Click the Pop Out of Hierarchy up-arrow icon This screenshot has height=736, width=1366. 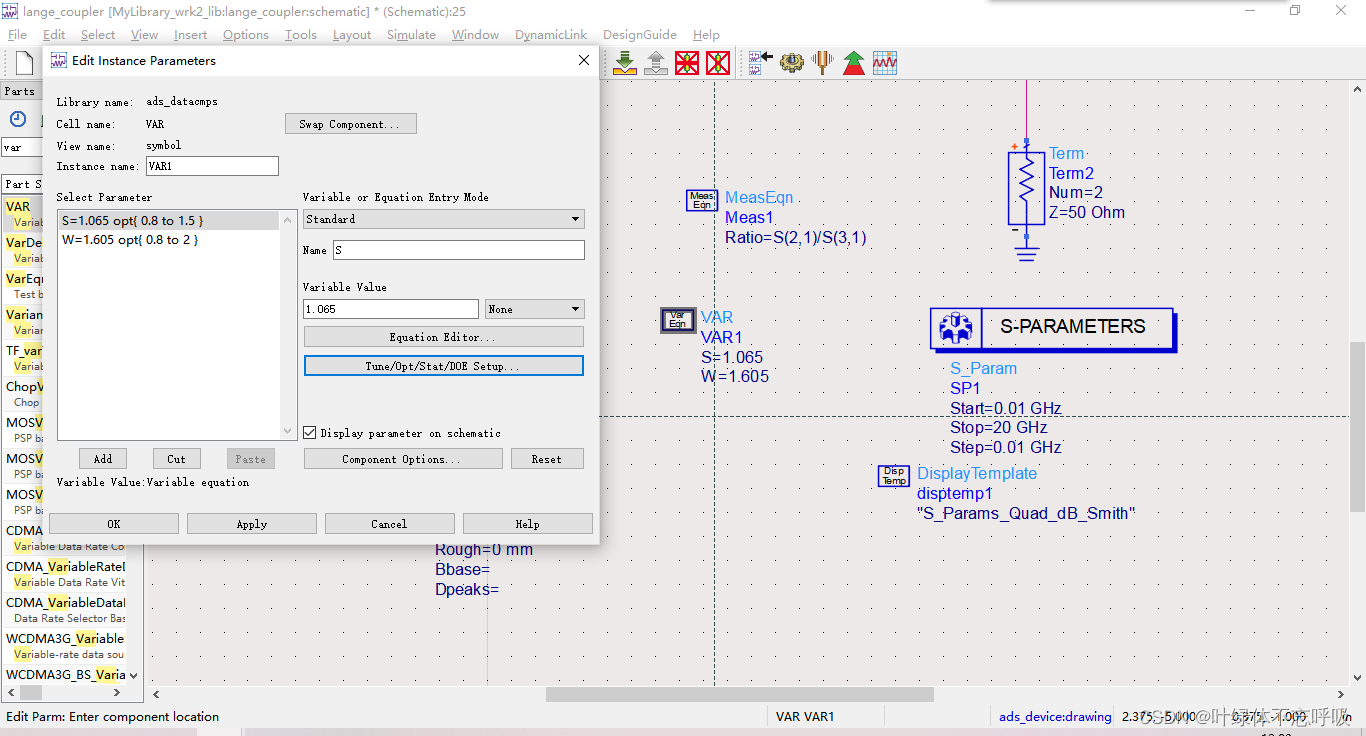[x=656, y=63]
